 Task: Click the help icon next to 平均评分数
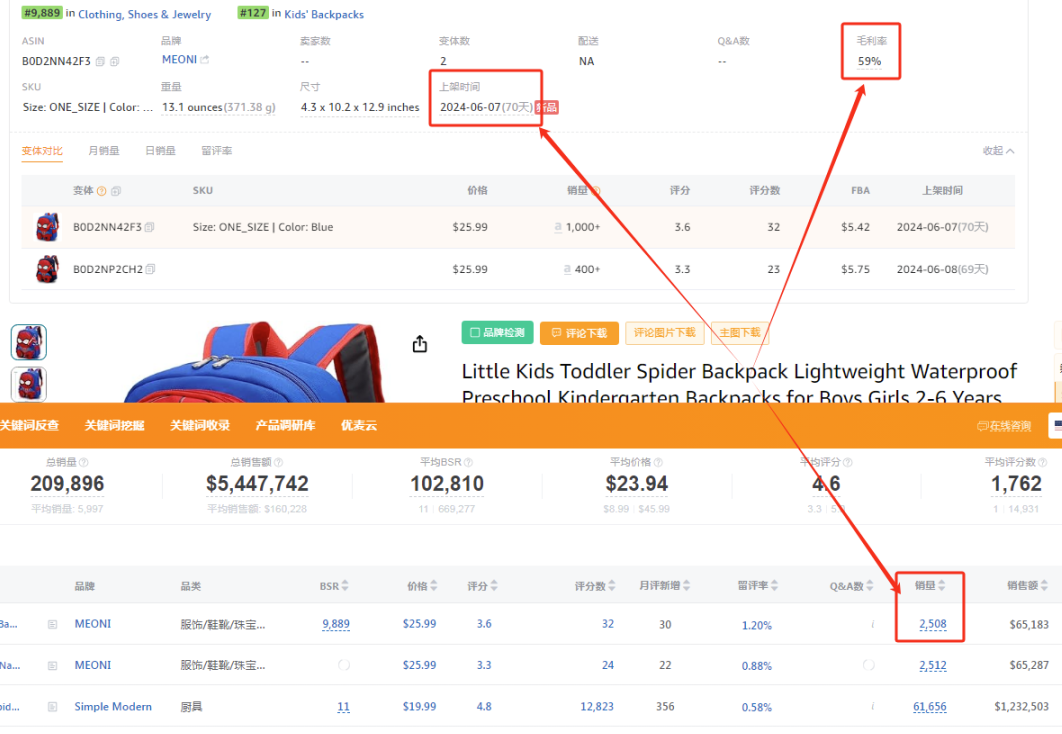point(1042,462)
